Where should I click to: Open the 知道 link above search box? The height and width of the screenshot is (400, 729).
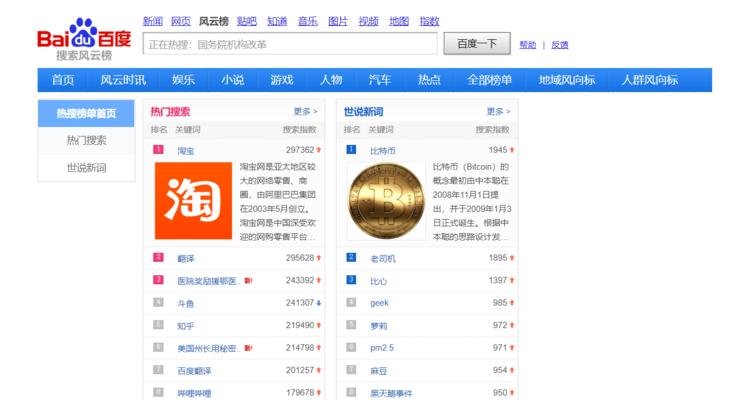pos(277,21)
